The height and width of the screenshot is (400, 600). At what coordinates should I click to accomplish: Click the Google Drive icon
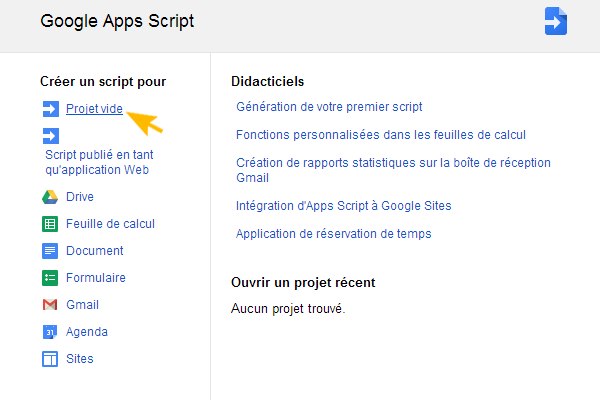[x=50, y=197]
